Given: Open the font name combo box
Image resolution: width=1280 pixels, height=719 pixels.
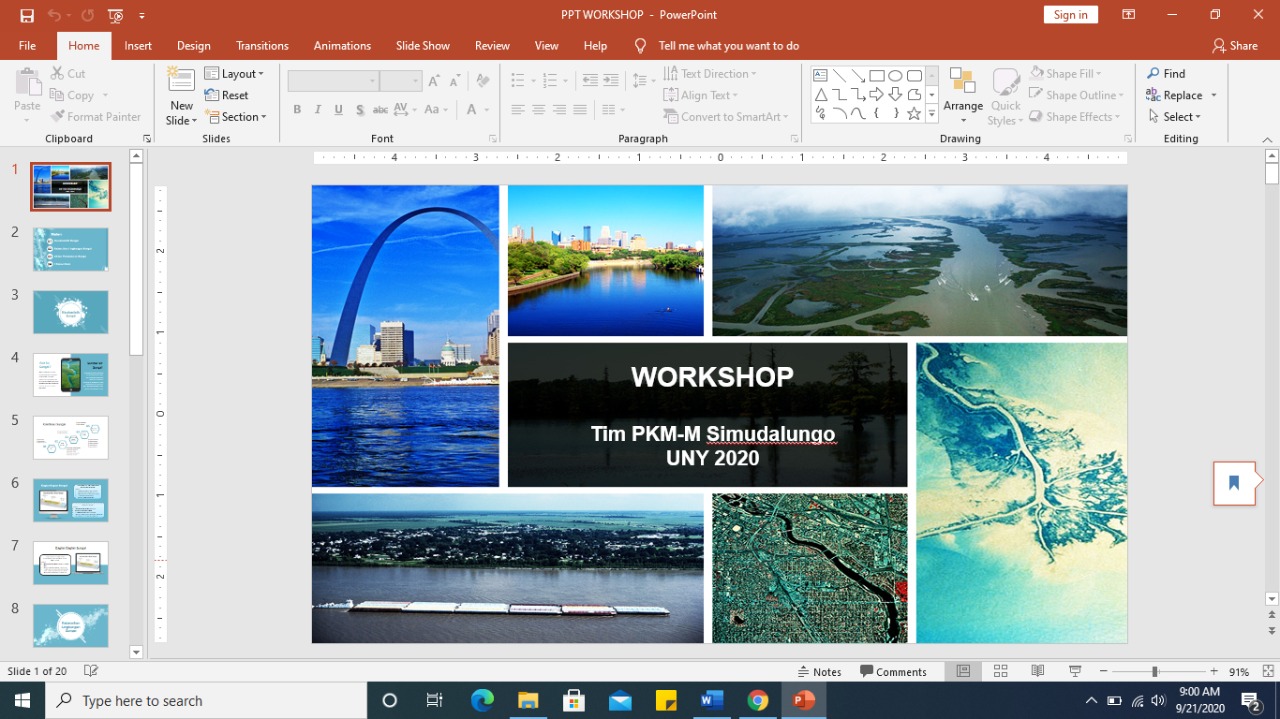Looking at the screenshot, I should click(x=334, y=81).
